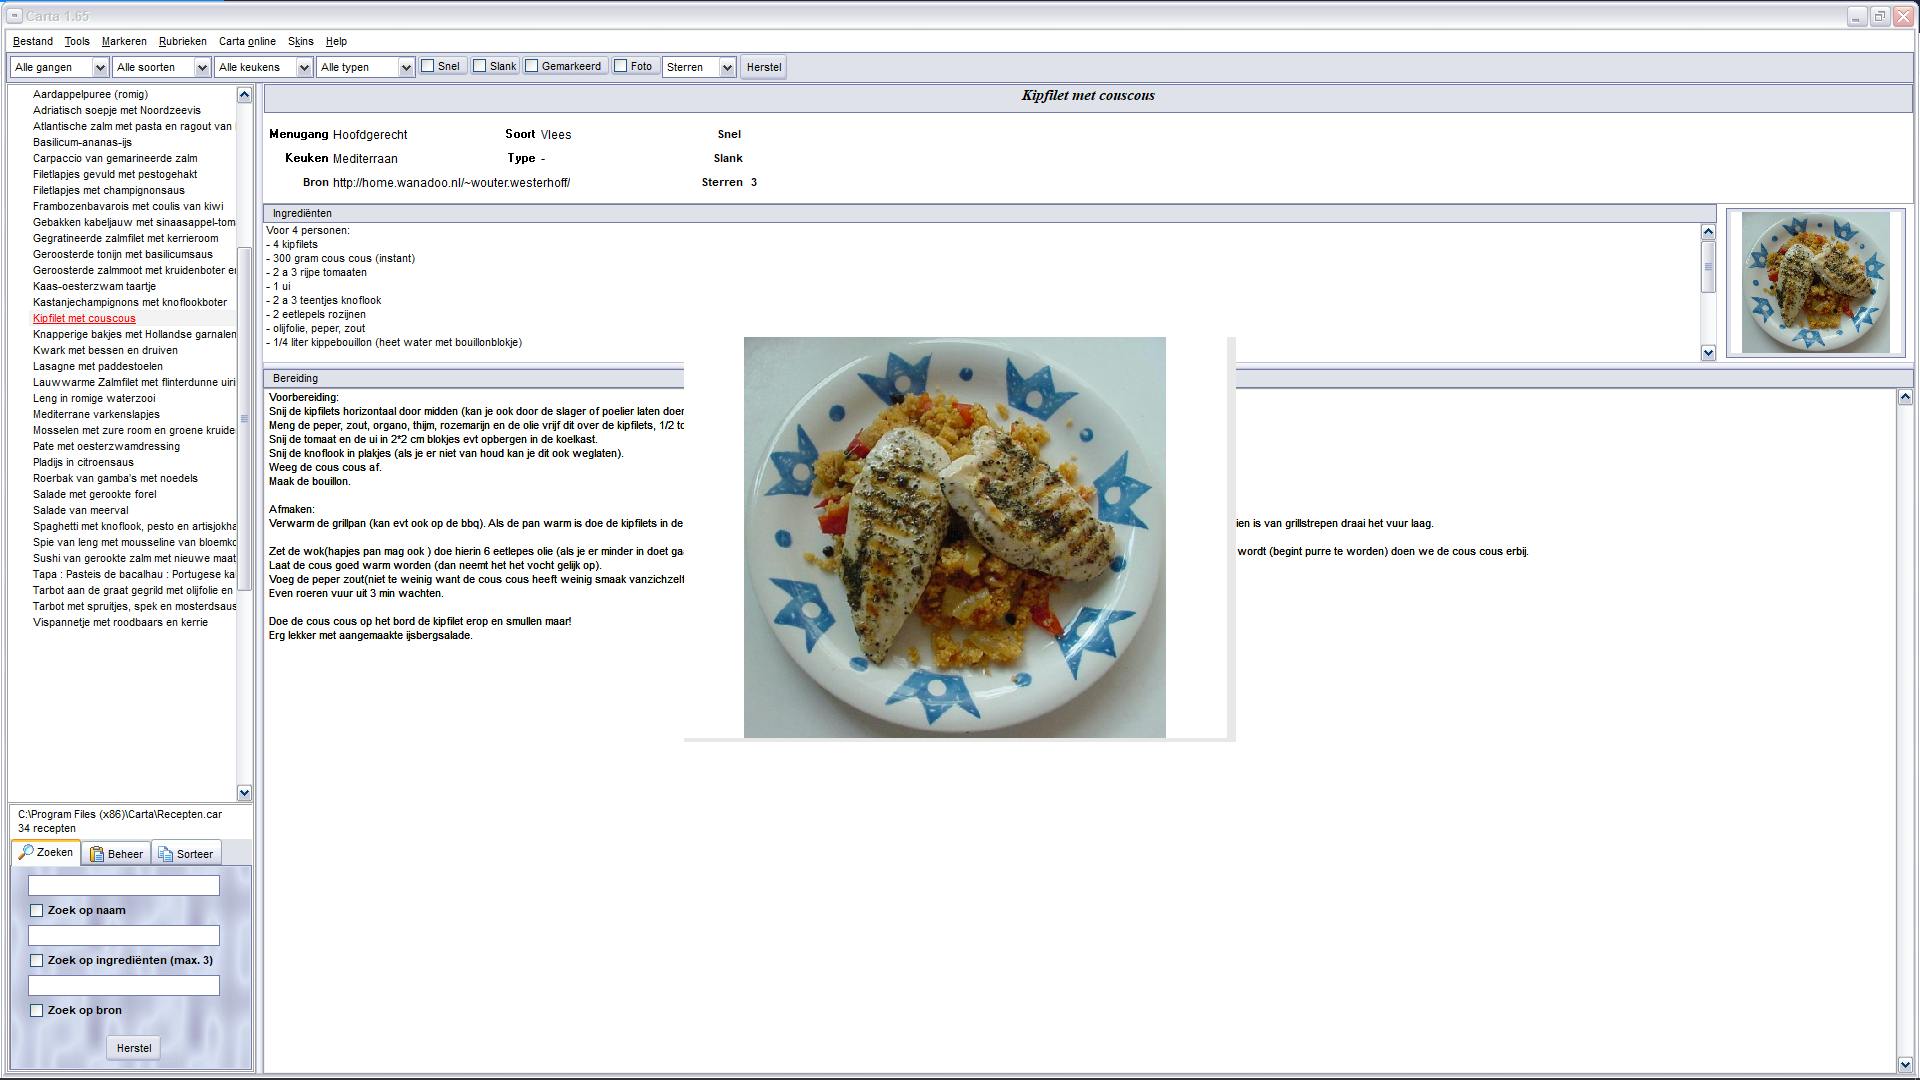Open the Alle keukens dropdown
Image resolution: width=1920 pixels, height=1080 pixels.
pos(303,67)
